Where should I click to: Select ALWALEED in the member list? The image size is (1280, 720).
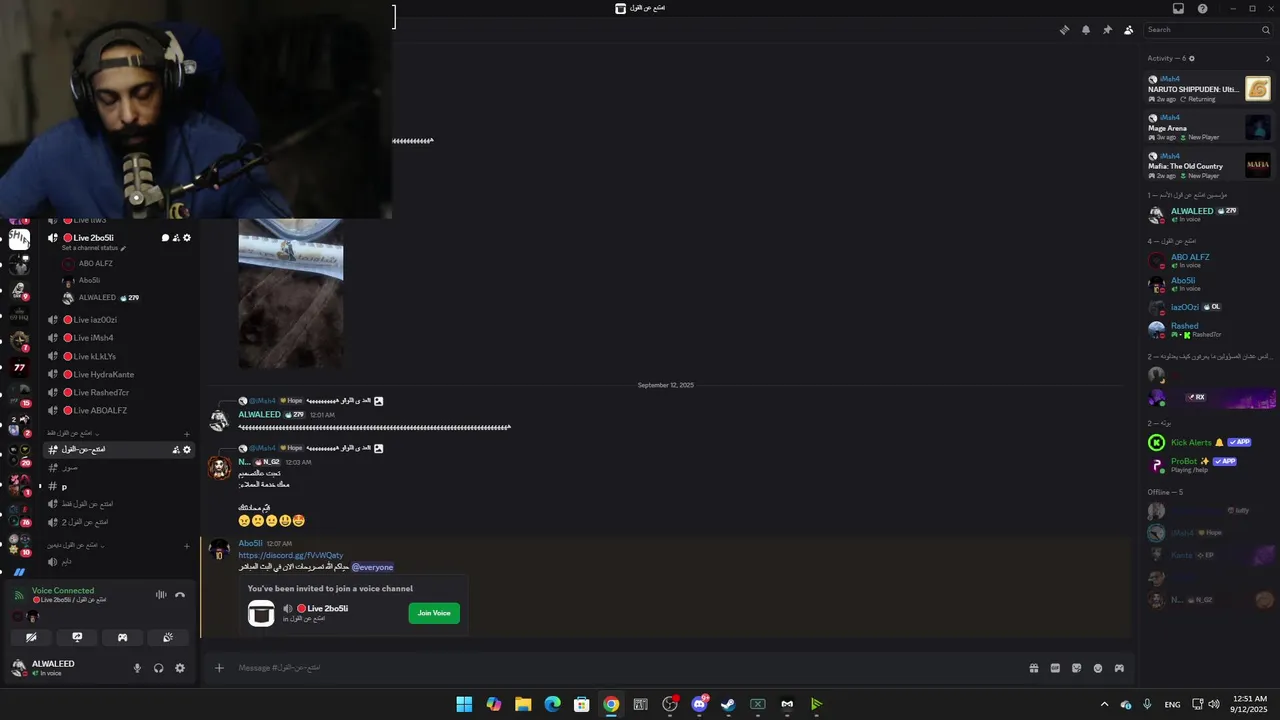[1209, 214]
